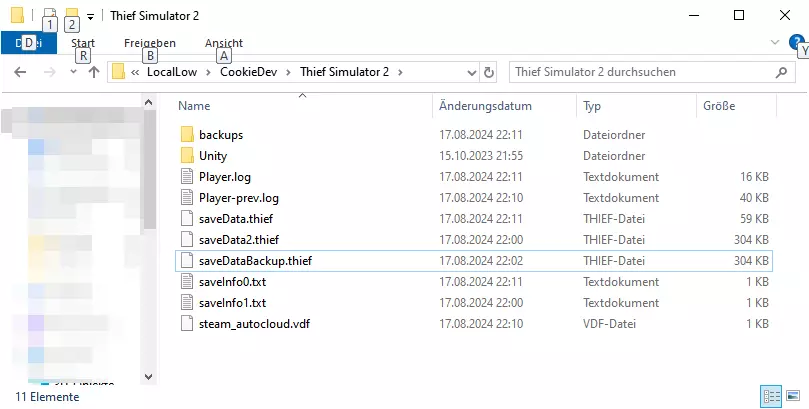The width and height of the screenshot is (809, 409).
Task: Open the recent locations dropdown arrow
Action: tap(73, 72)
